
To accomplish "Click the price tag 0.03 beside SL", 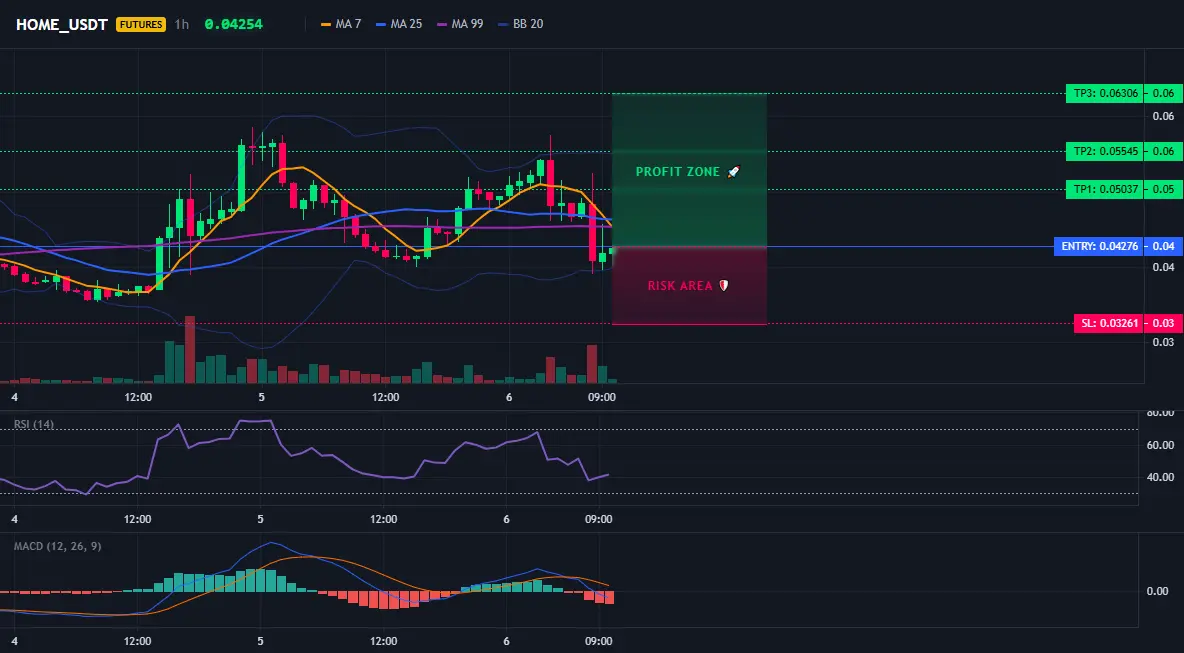I will [x=1164, y=323].
